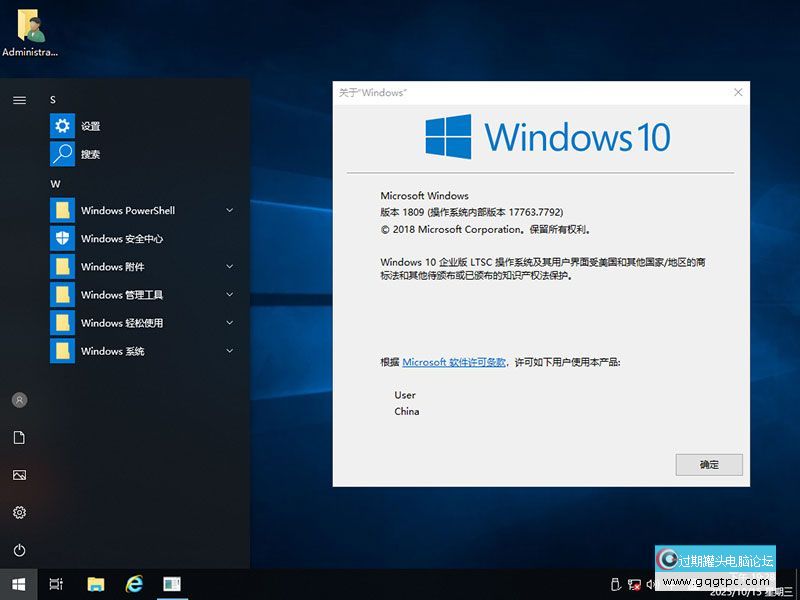Open the 搜索 (Search) app
This screenshot has height=600, width=800.
point(90,154)
